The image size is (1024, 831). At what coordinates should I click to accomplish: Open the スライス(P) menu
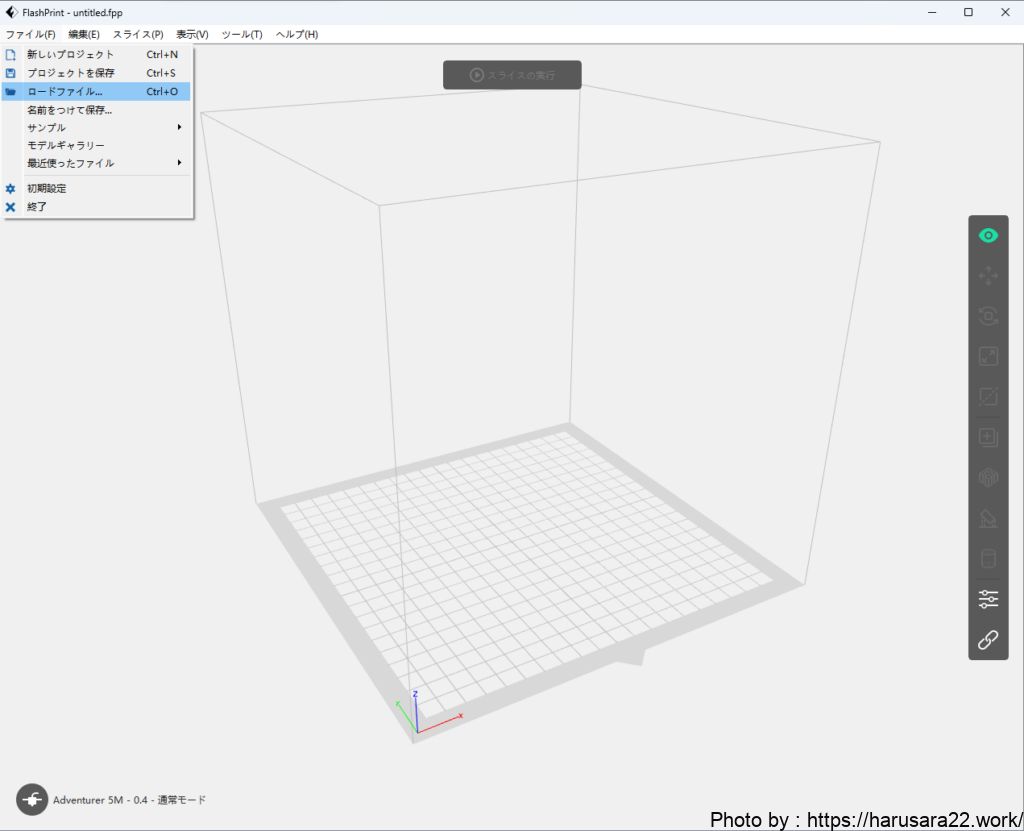[138, 35]
